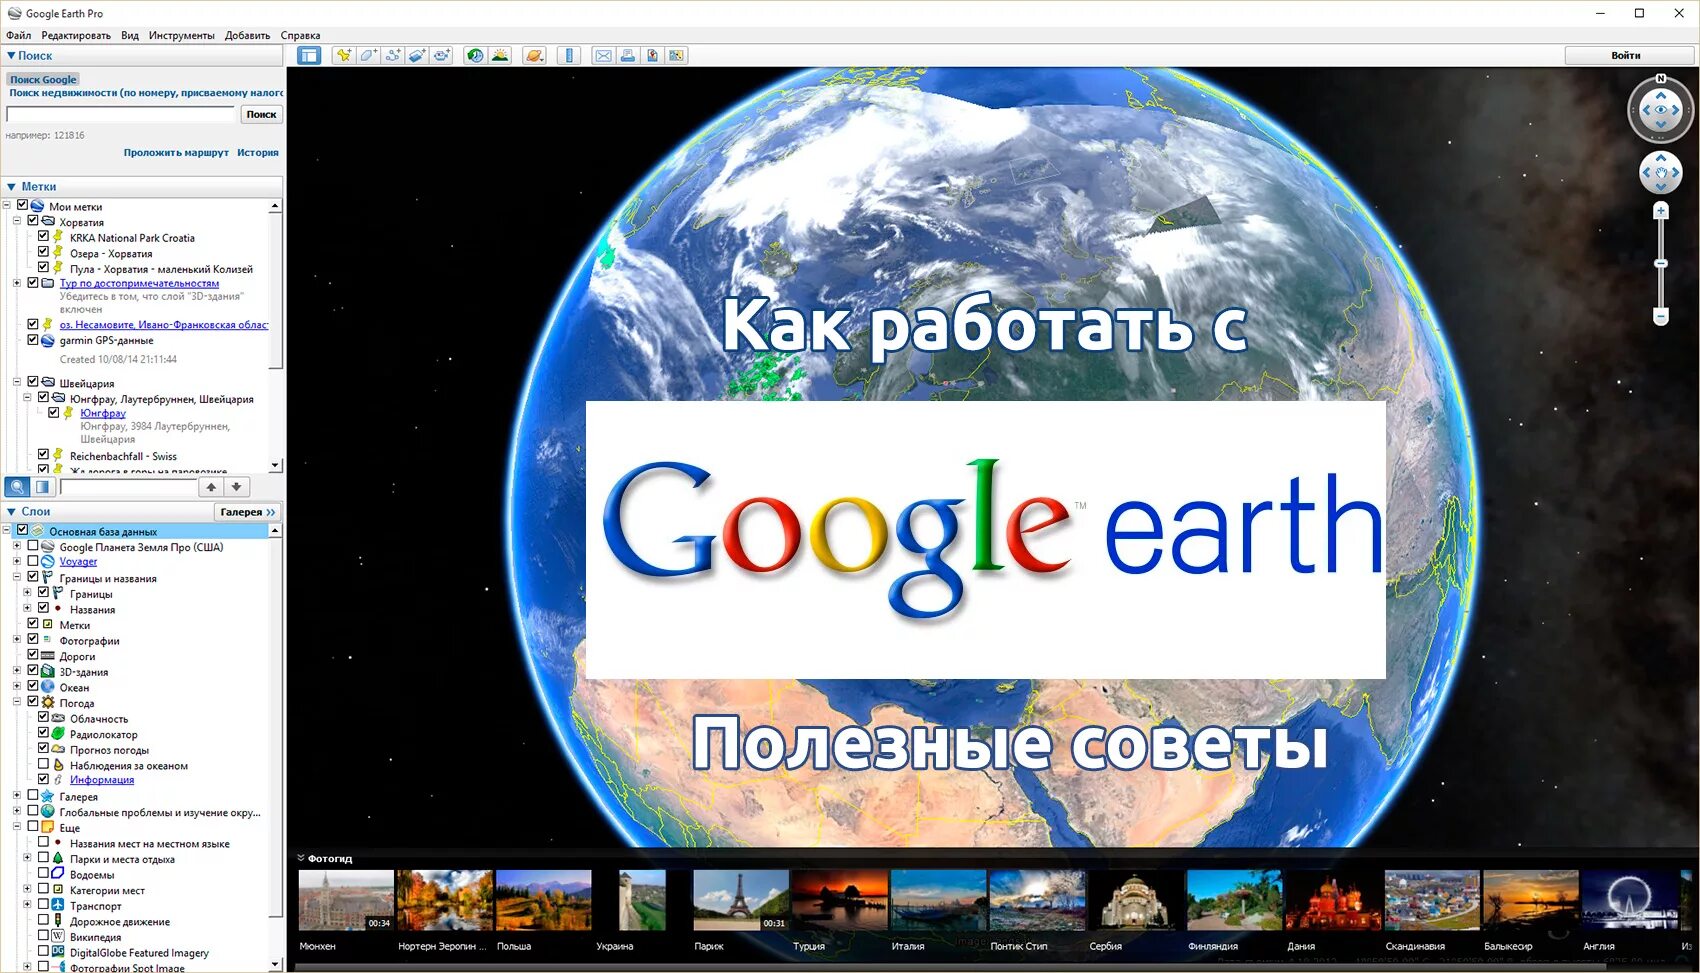Add a path using toolbar icon
The width and height of the screenshot is (1700, 973).
393,56
